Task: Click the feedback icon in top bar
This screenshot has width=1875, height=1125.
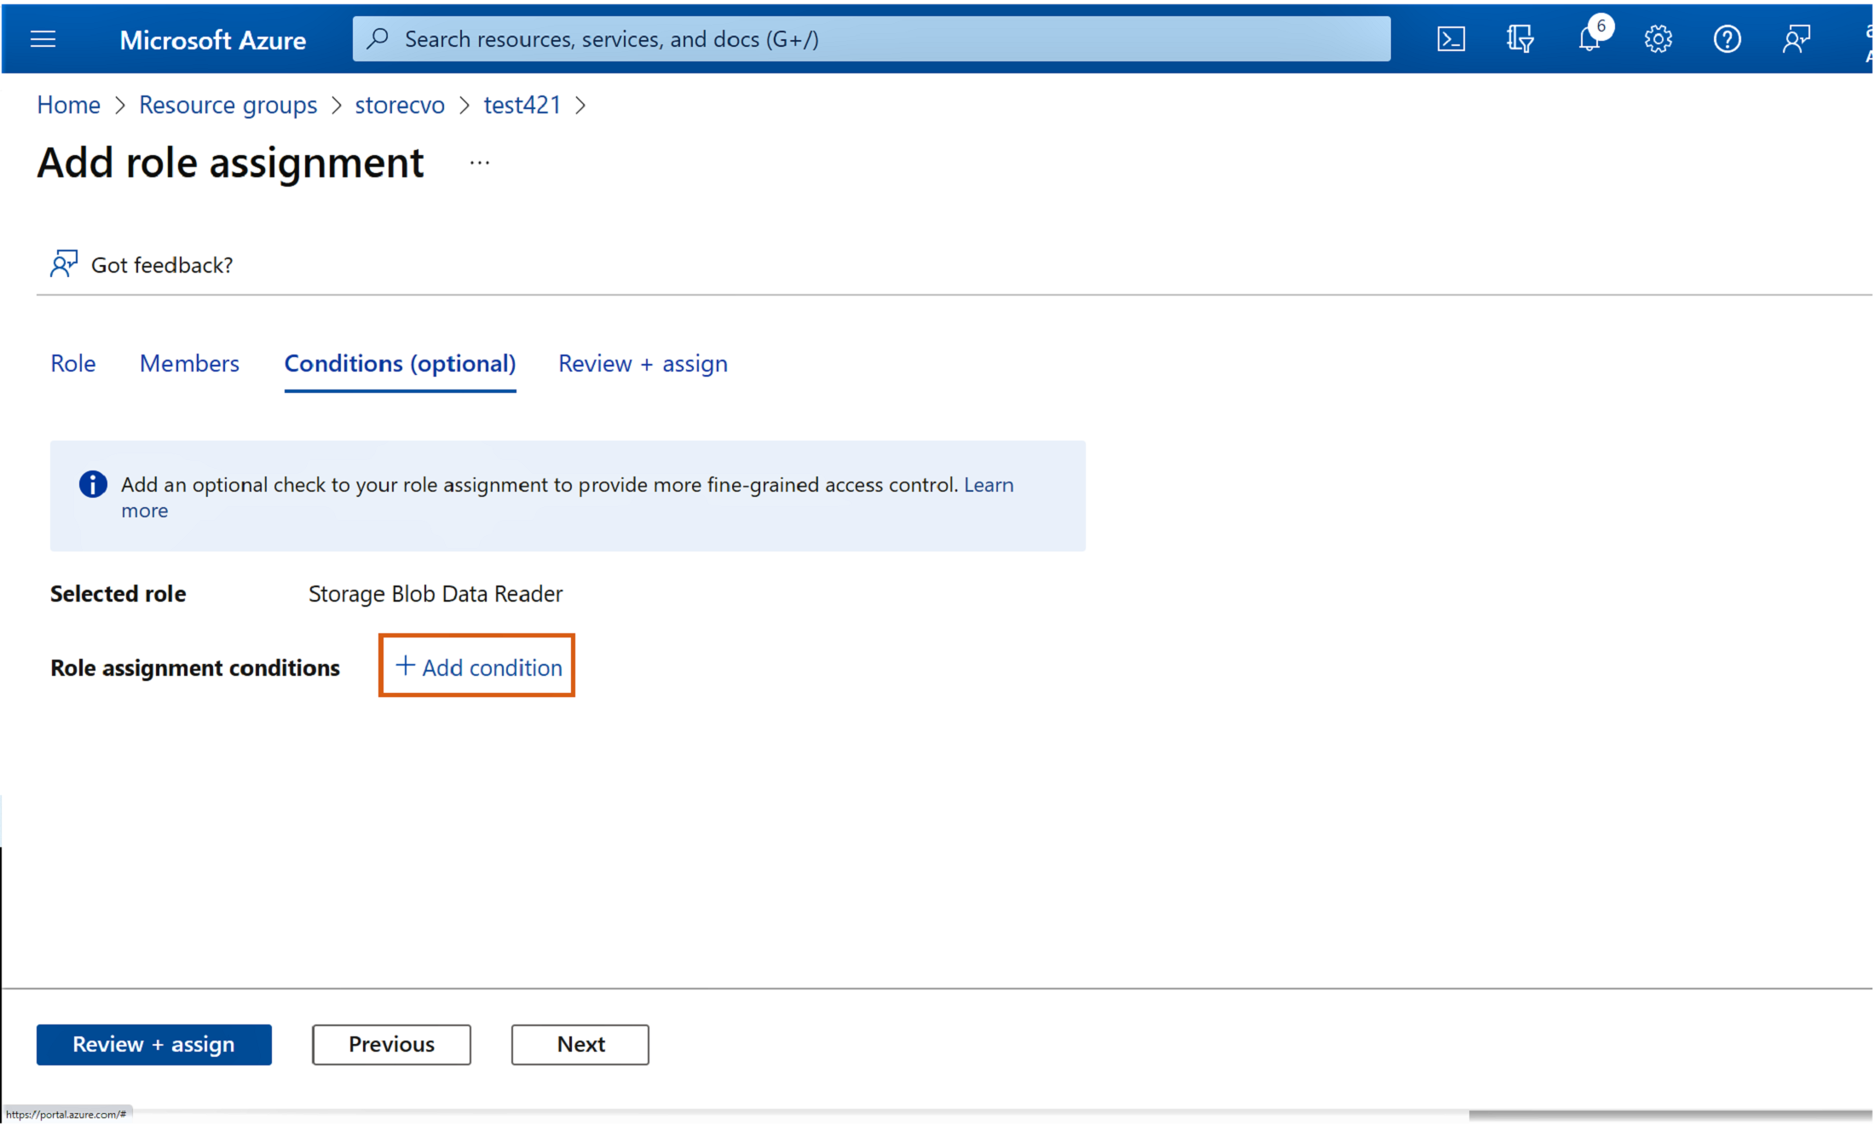Action: (x=1796, y=39)
